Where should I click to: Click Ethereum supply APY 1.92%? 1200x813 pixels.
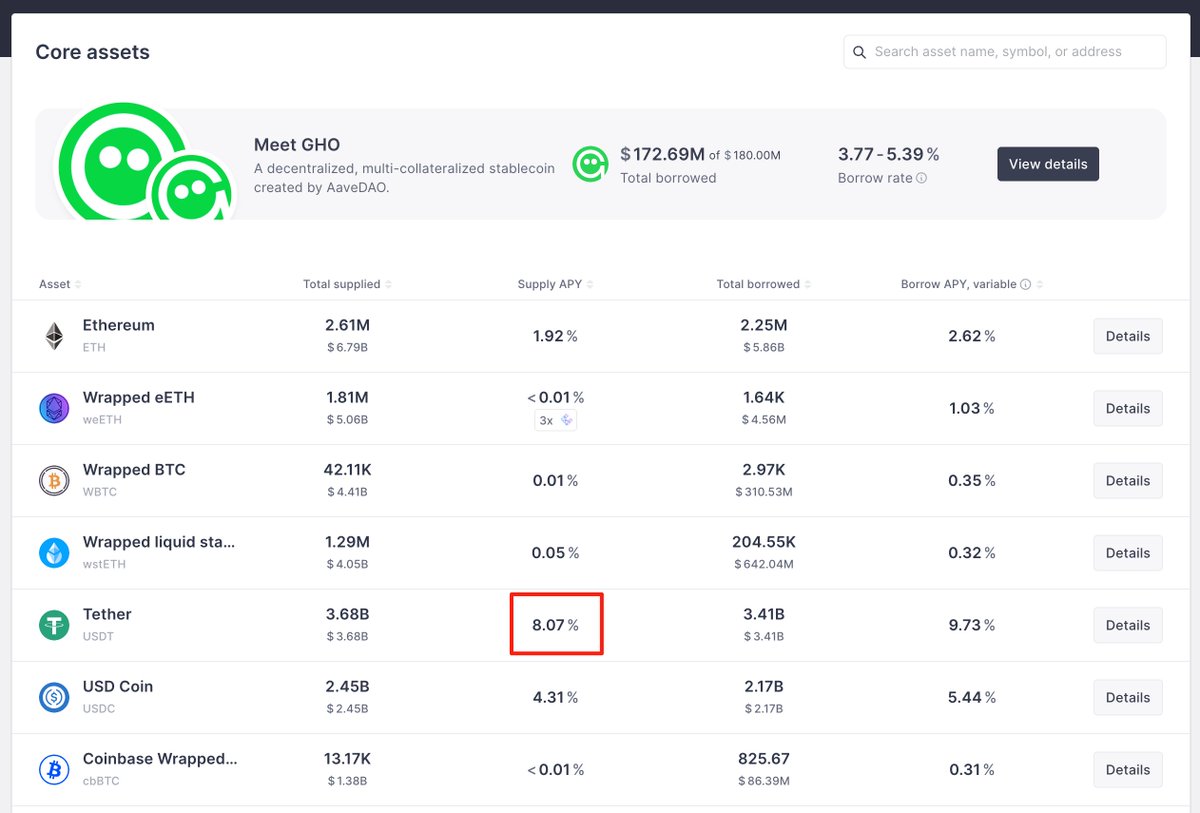click(555, 336)
